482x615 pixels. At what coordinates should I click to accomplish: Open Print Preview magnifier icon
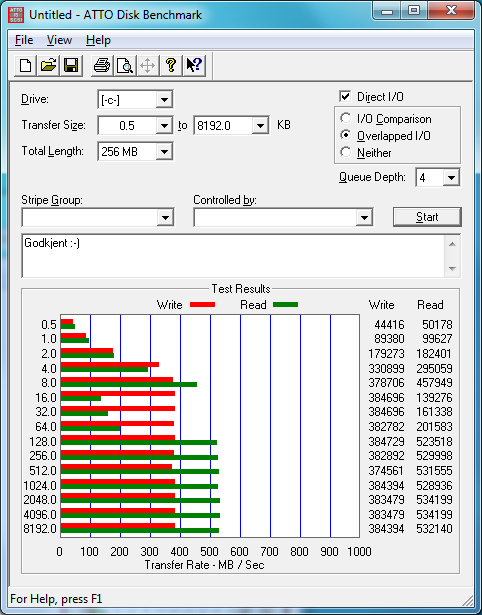[x=125, y=65]
